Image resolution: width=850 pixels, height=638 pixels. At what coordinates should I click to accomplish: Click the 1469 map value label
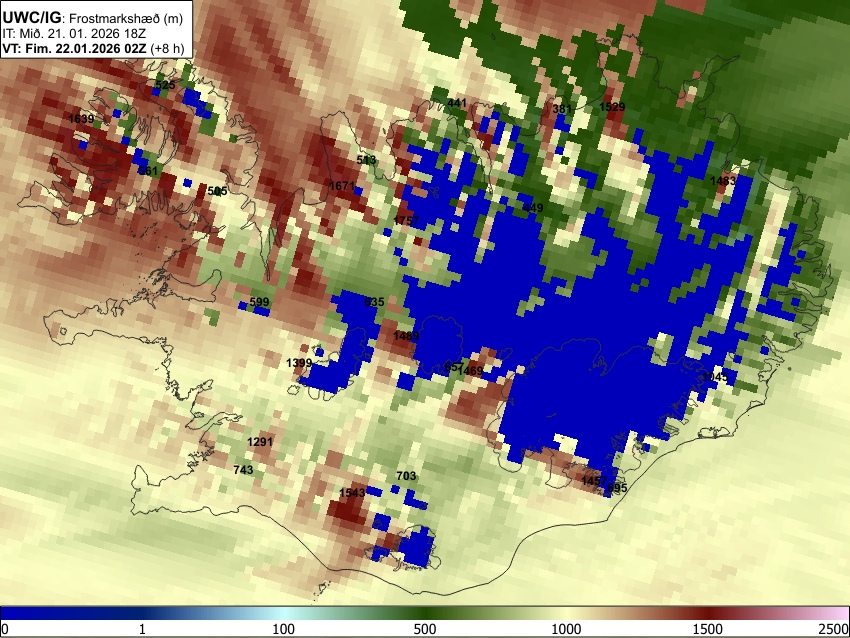point(470,371)
